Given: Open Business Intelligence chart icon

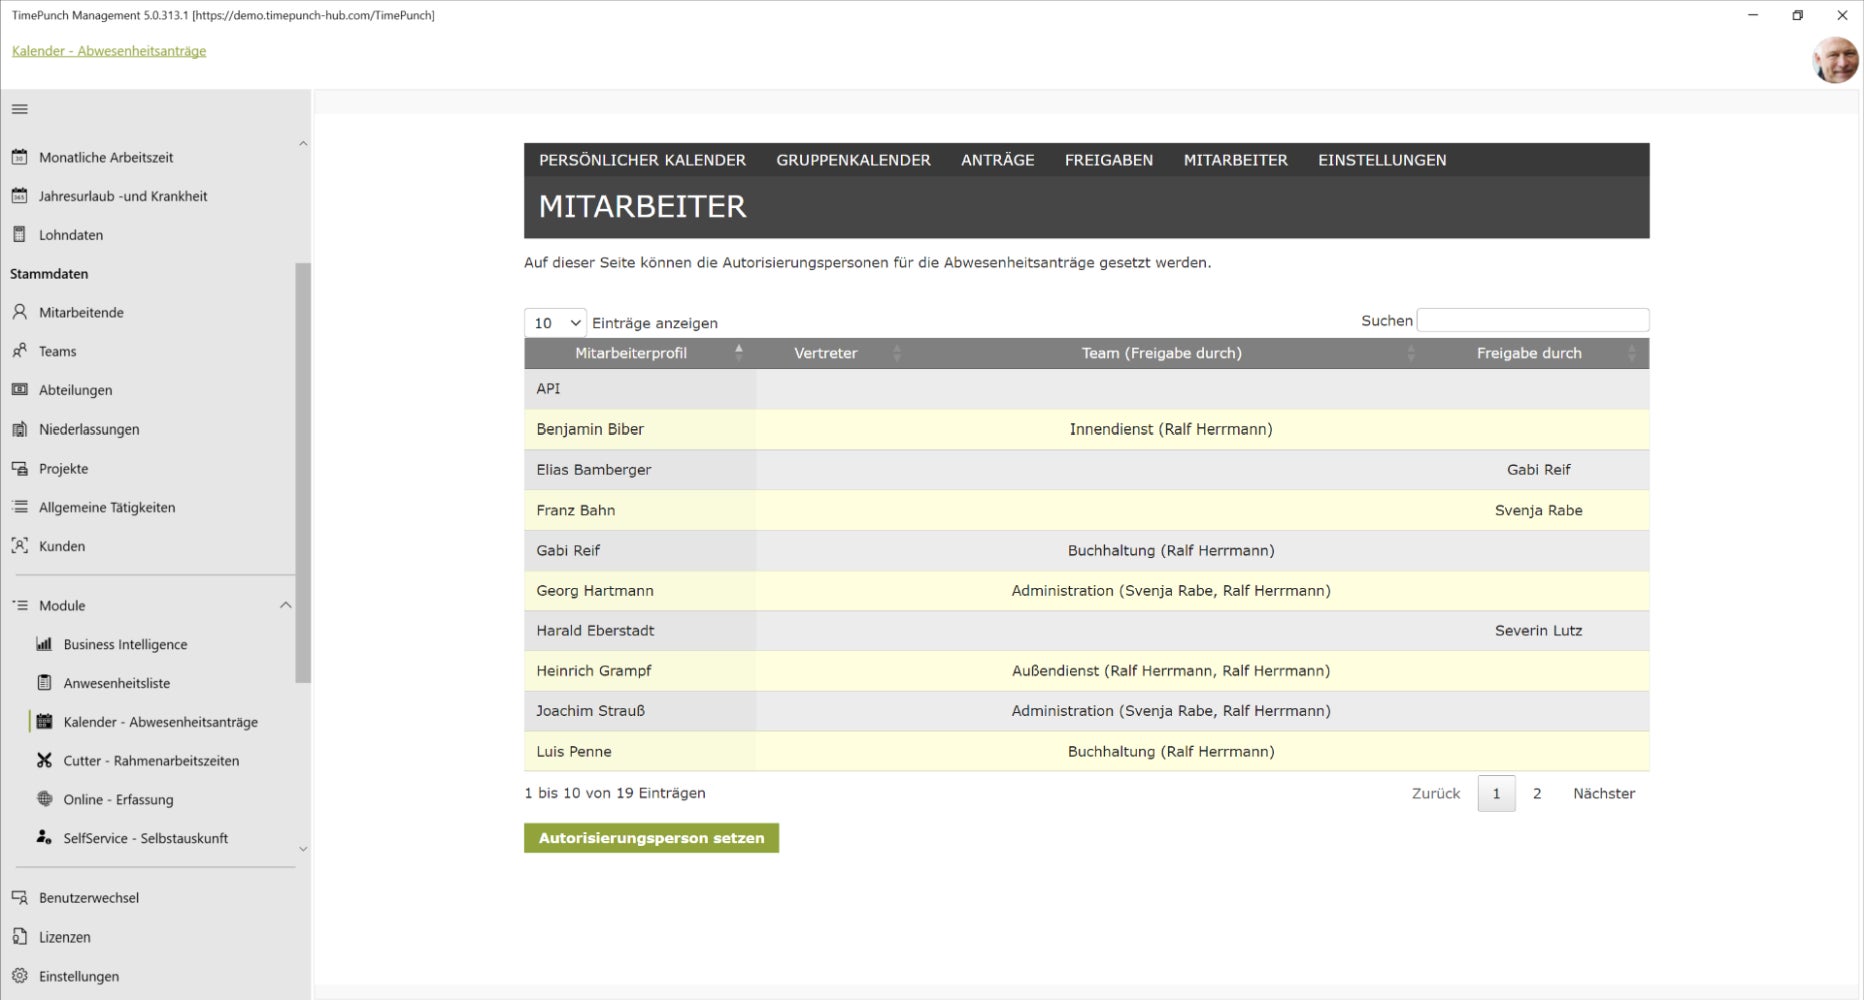Looking at the screenshot, I should pyautogui.click(x=44, y=644).
